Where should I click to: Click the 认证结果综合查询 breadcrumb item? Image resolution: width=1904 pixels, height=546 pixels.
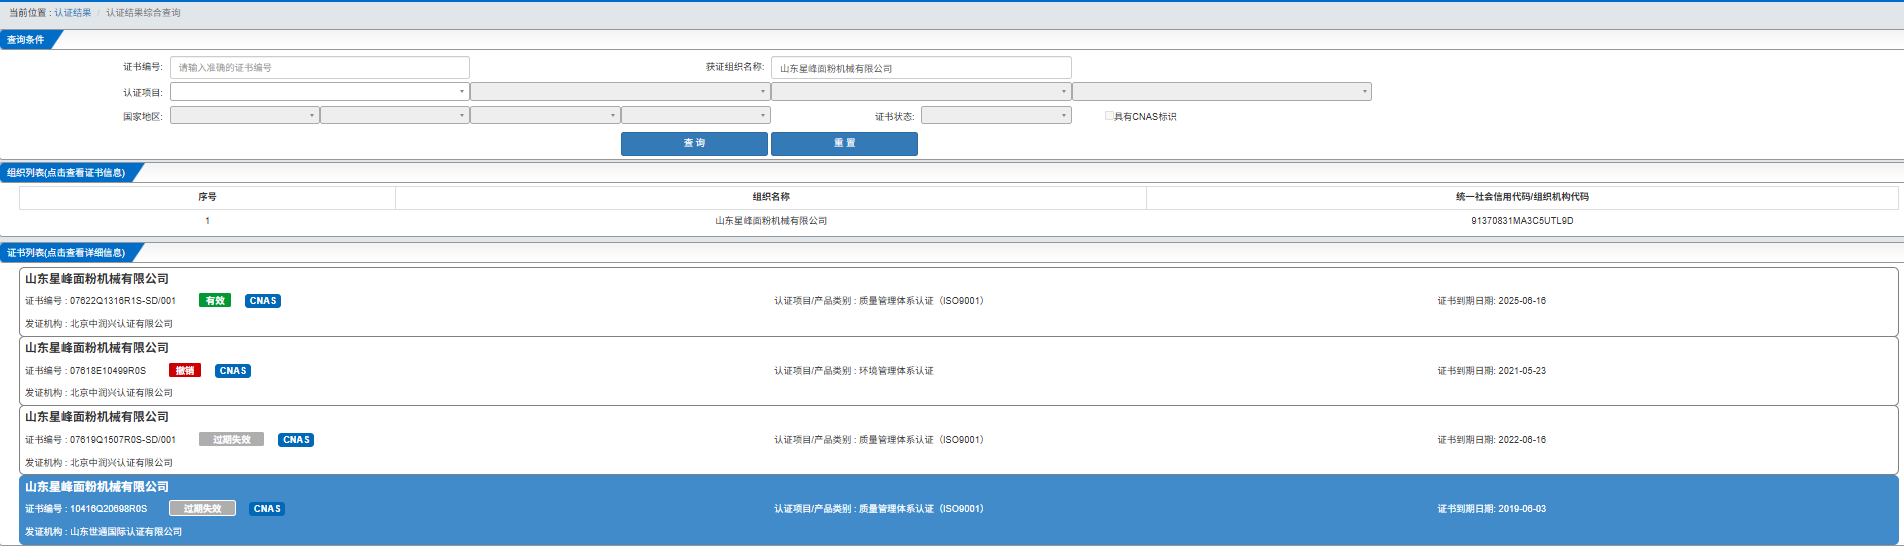pos(144,13)
